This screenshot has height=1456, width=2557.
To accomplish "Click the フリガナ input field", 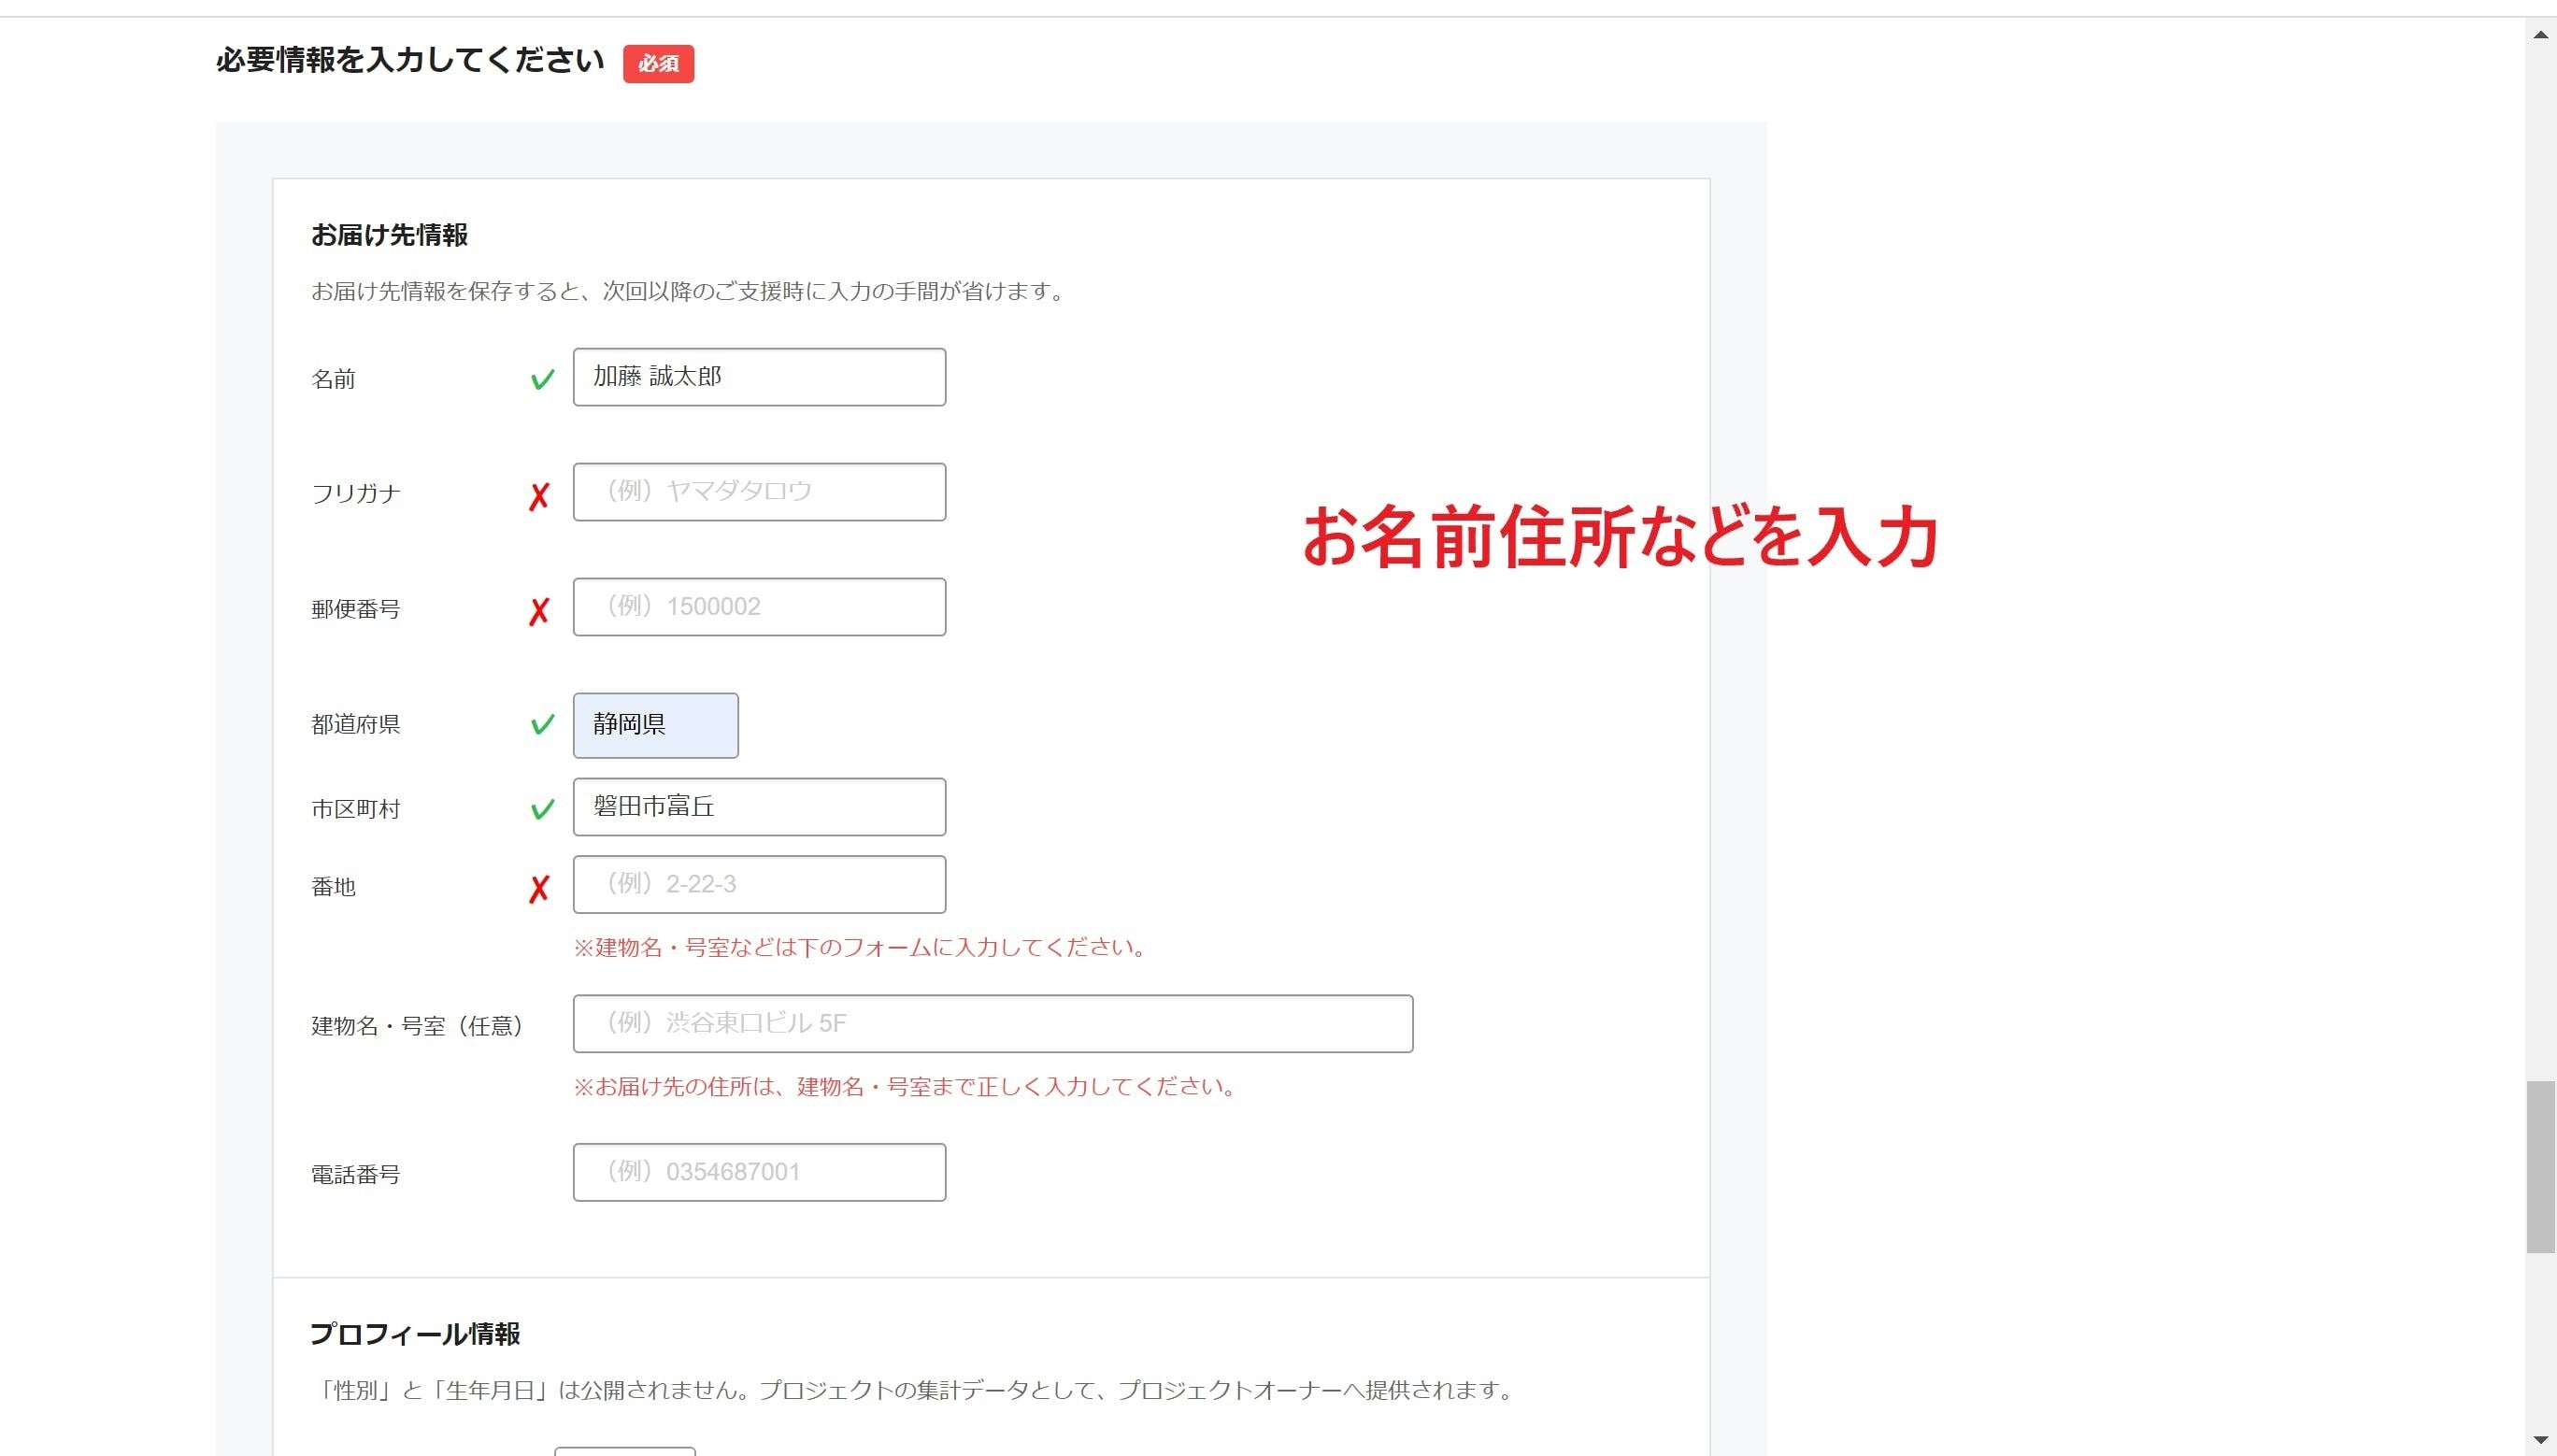I will [759, 492].
